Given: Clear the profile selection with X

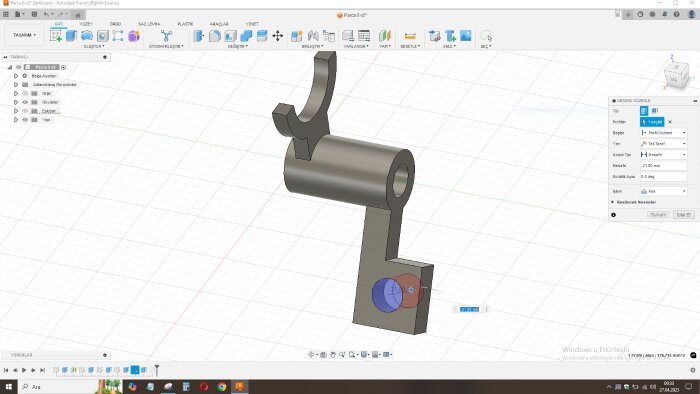Looking at the screenshot, I should tap(670, 122).
